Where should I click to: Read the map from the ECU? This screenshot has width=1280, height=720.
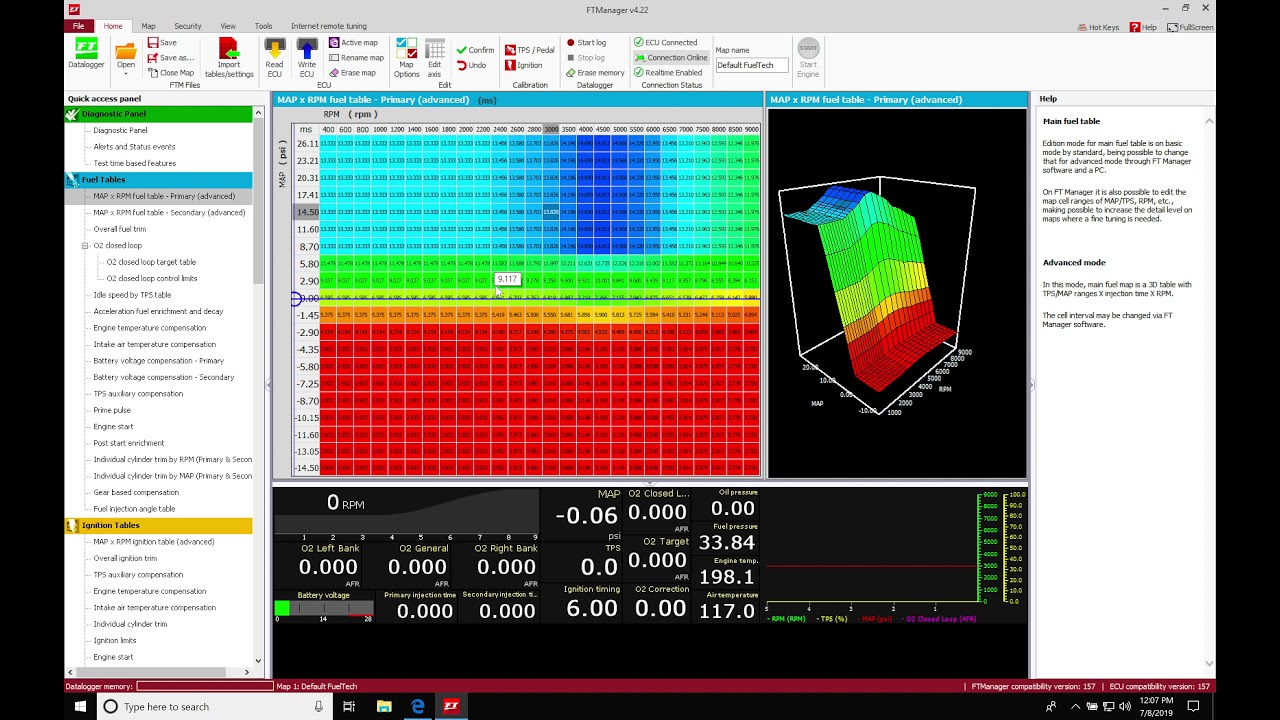274,57
